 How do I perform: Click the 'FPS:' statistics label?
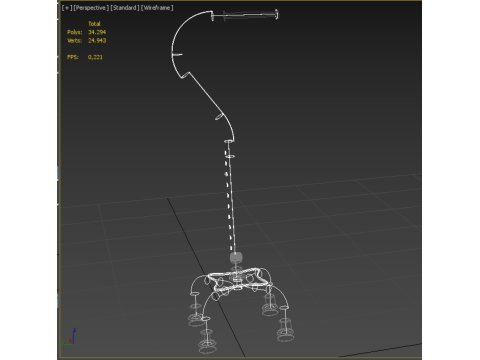73,57
